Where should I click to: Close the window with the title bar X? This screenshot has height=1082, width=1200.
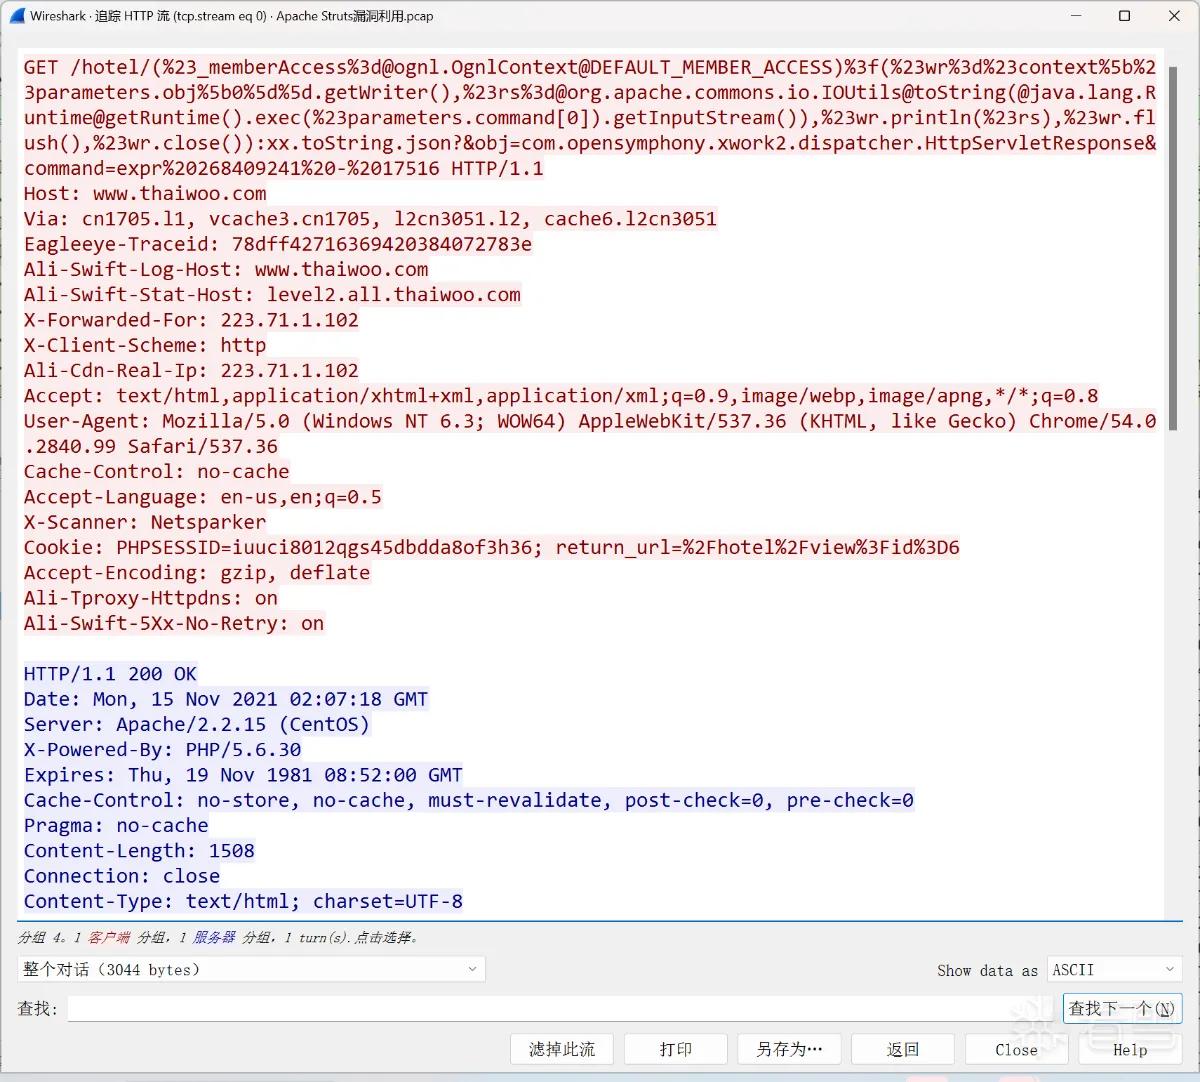pyautogui.click(x=1174, y=16)
